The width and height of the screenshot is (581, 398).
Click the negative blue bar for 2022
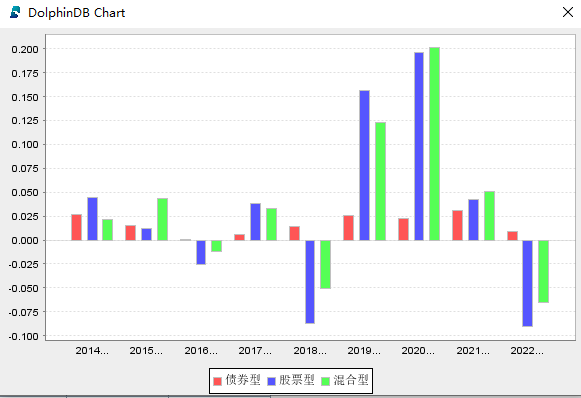528,283
